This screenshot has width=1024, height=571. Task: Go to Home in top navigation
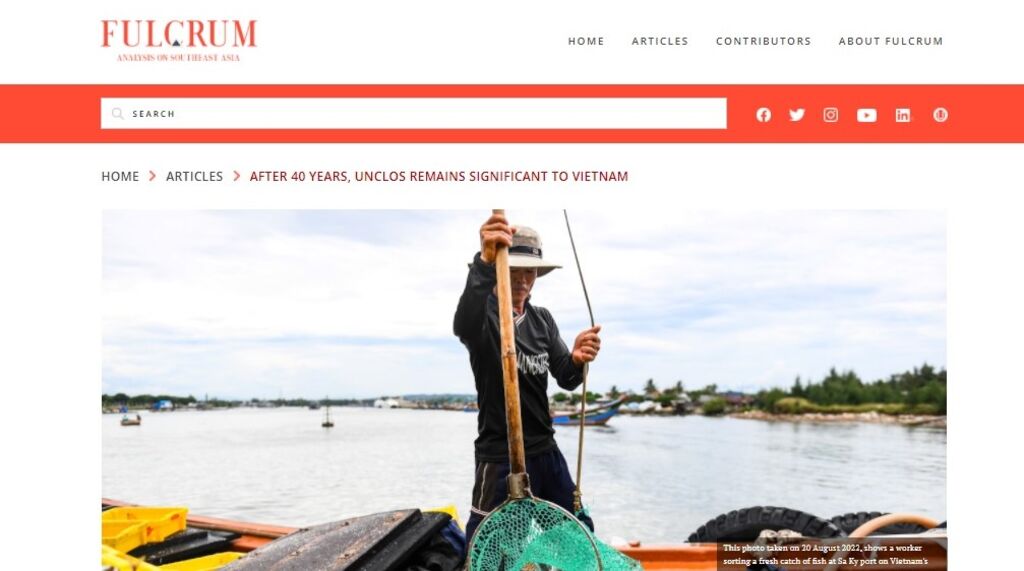click(586, 41)
